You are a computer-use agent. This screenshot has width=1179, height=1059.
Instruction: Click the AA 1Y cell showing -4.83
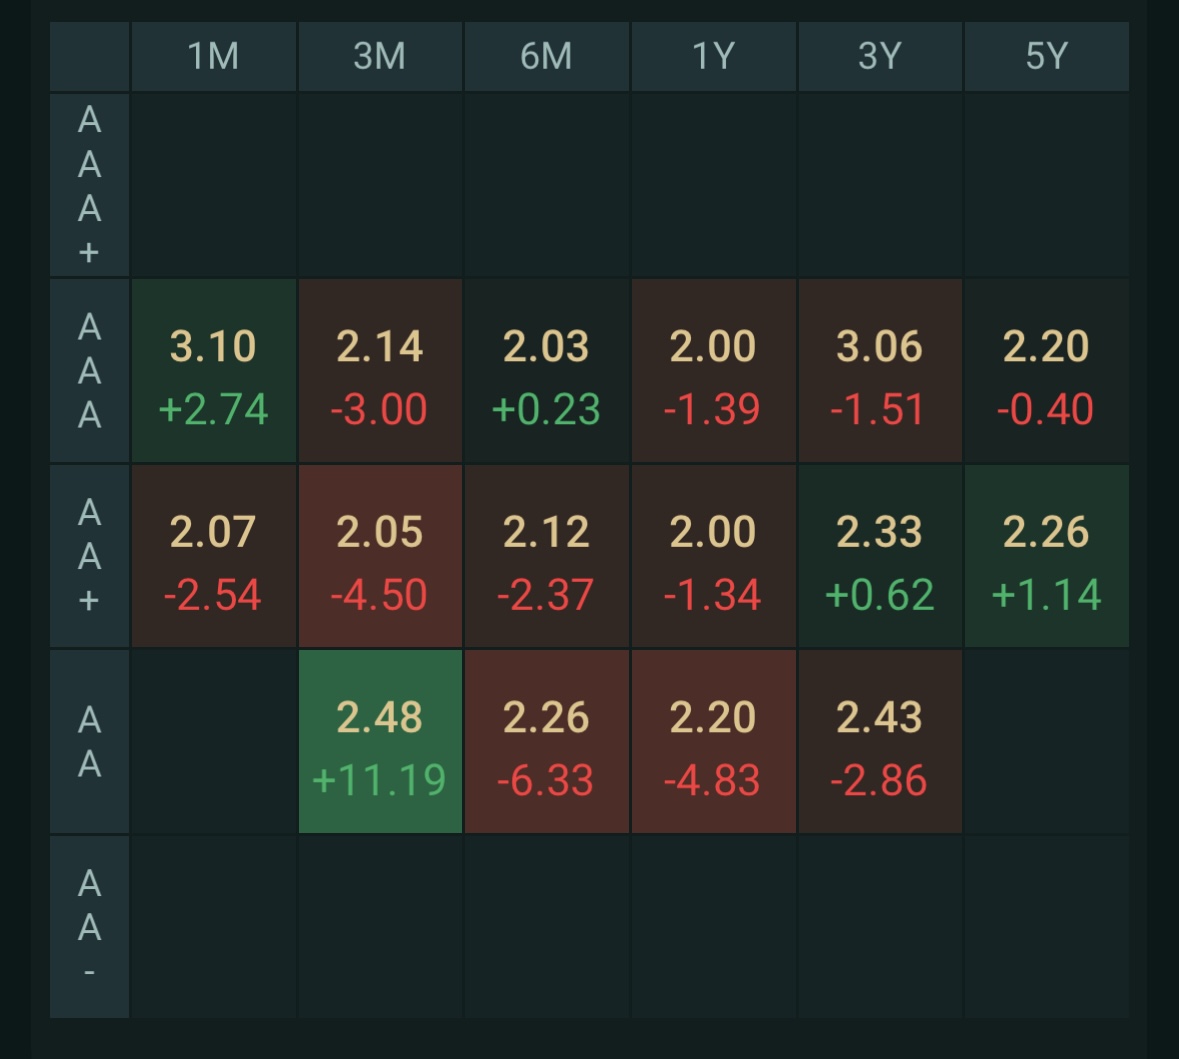tap(713, 742)
